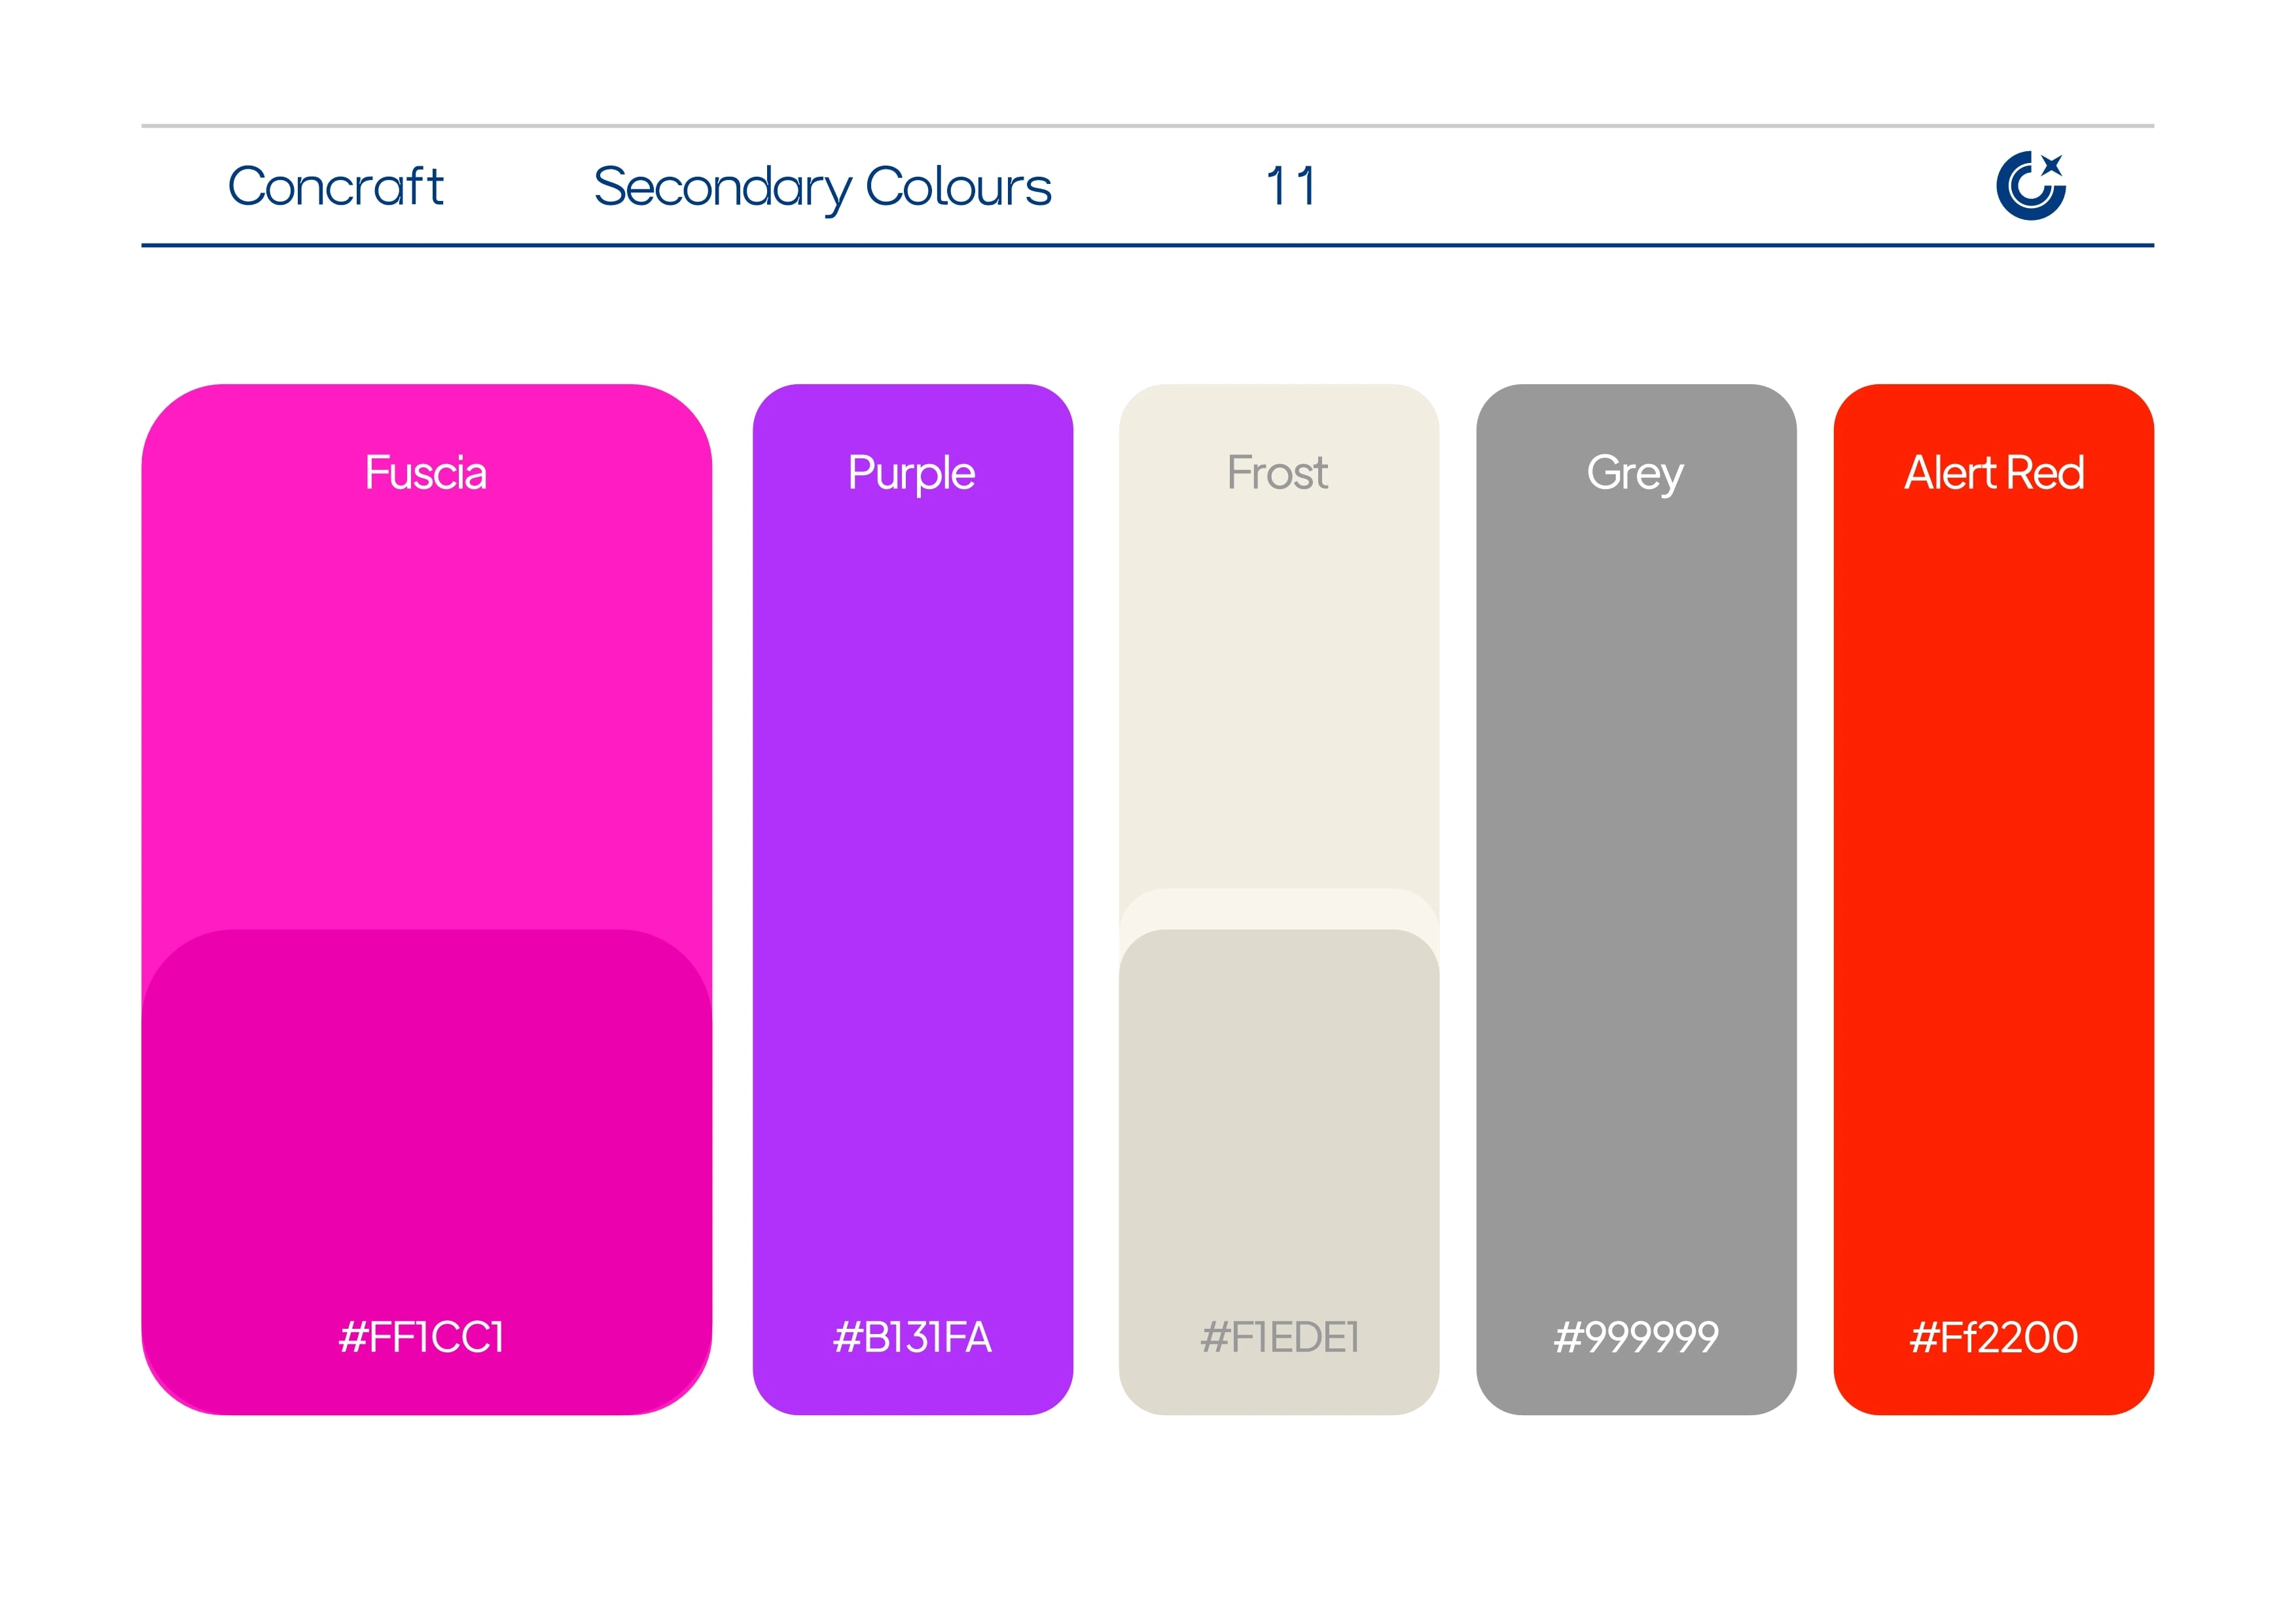Select the #FF1CC1 hex code text

click(x=422, y=1337)
